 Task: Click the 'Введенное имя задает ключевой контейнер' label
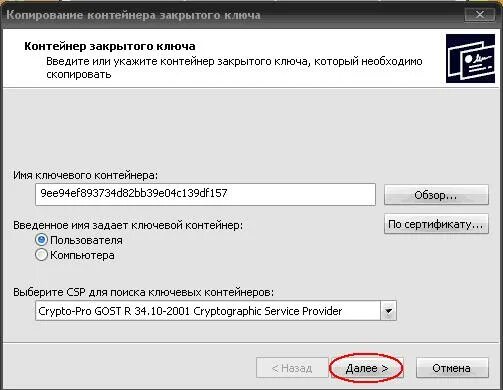(x=128, y=225)
